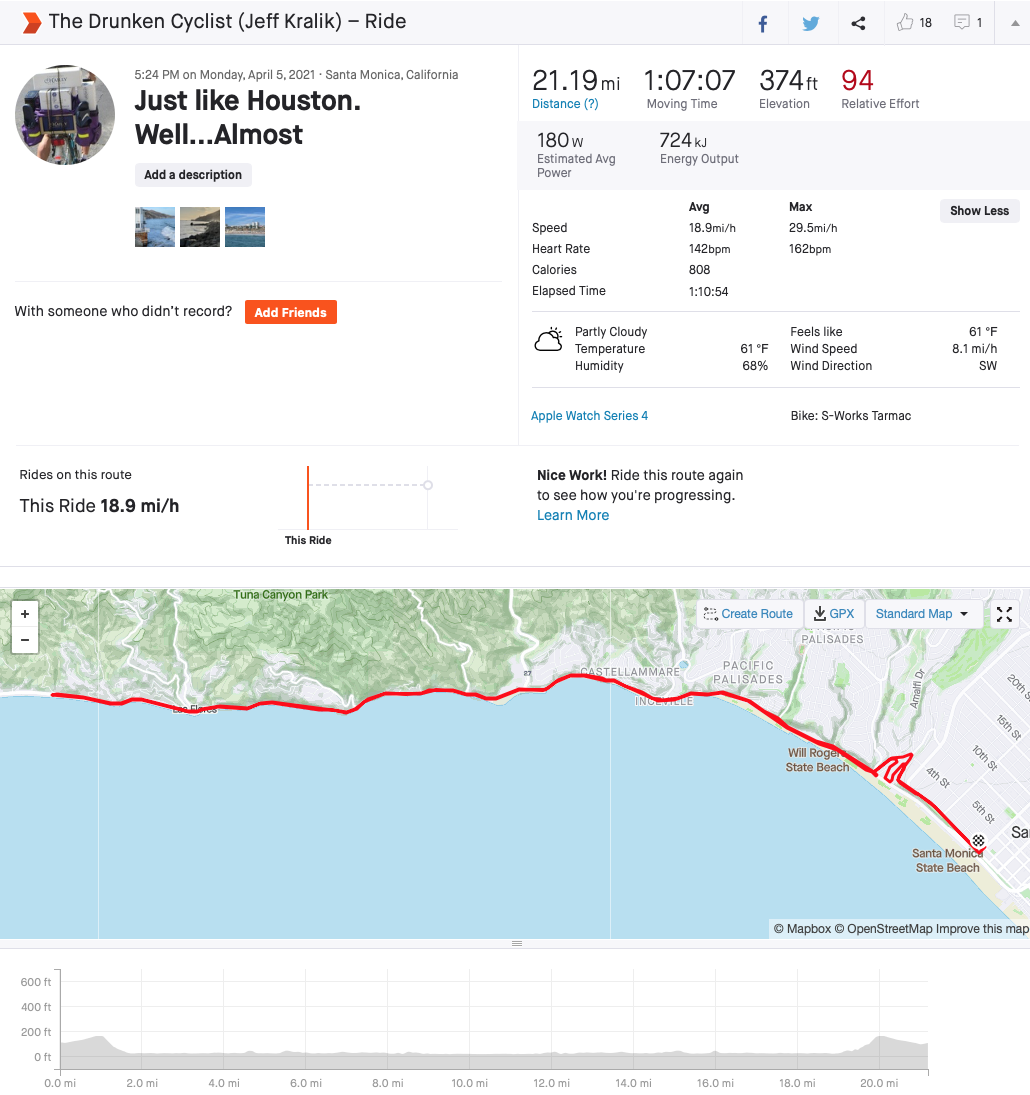This screenshot has width=1030, height=1095.
Task: Download the GPX file
Action: pos(834,614)
